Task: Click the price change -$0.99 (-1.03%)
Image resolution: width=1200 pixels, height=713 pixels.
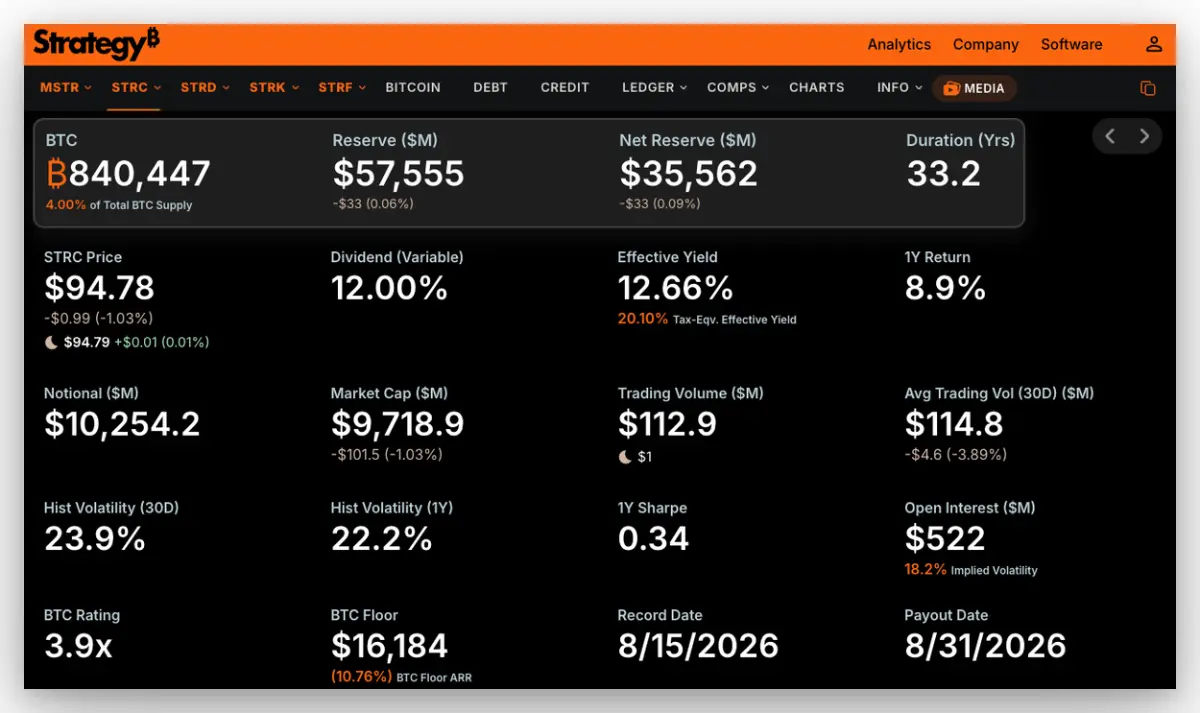Action: 98,319
